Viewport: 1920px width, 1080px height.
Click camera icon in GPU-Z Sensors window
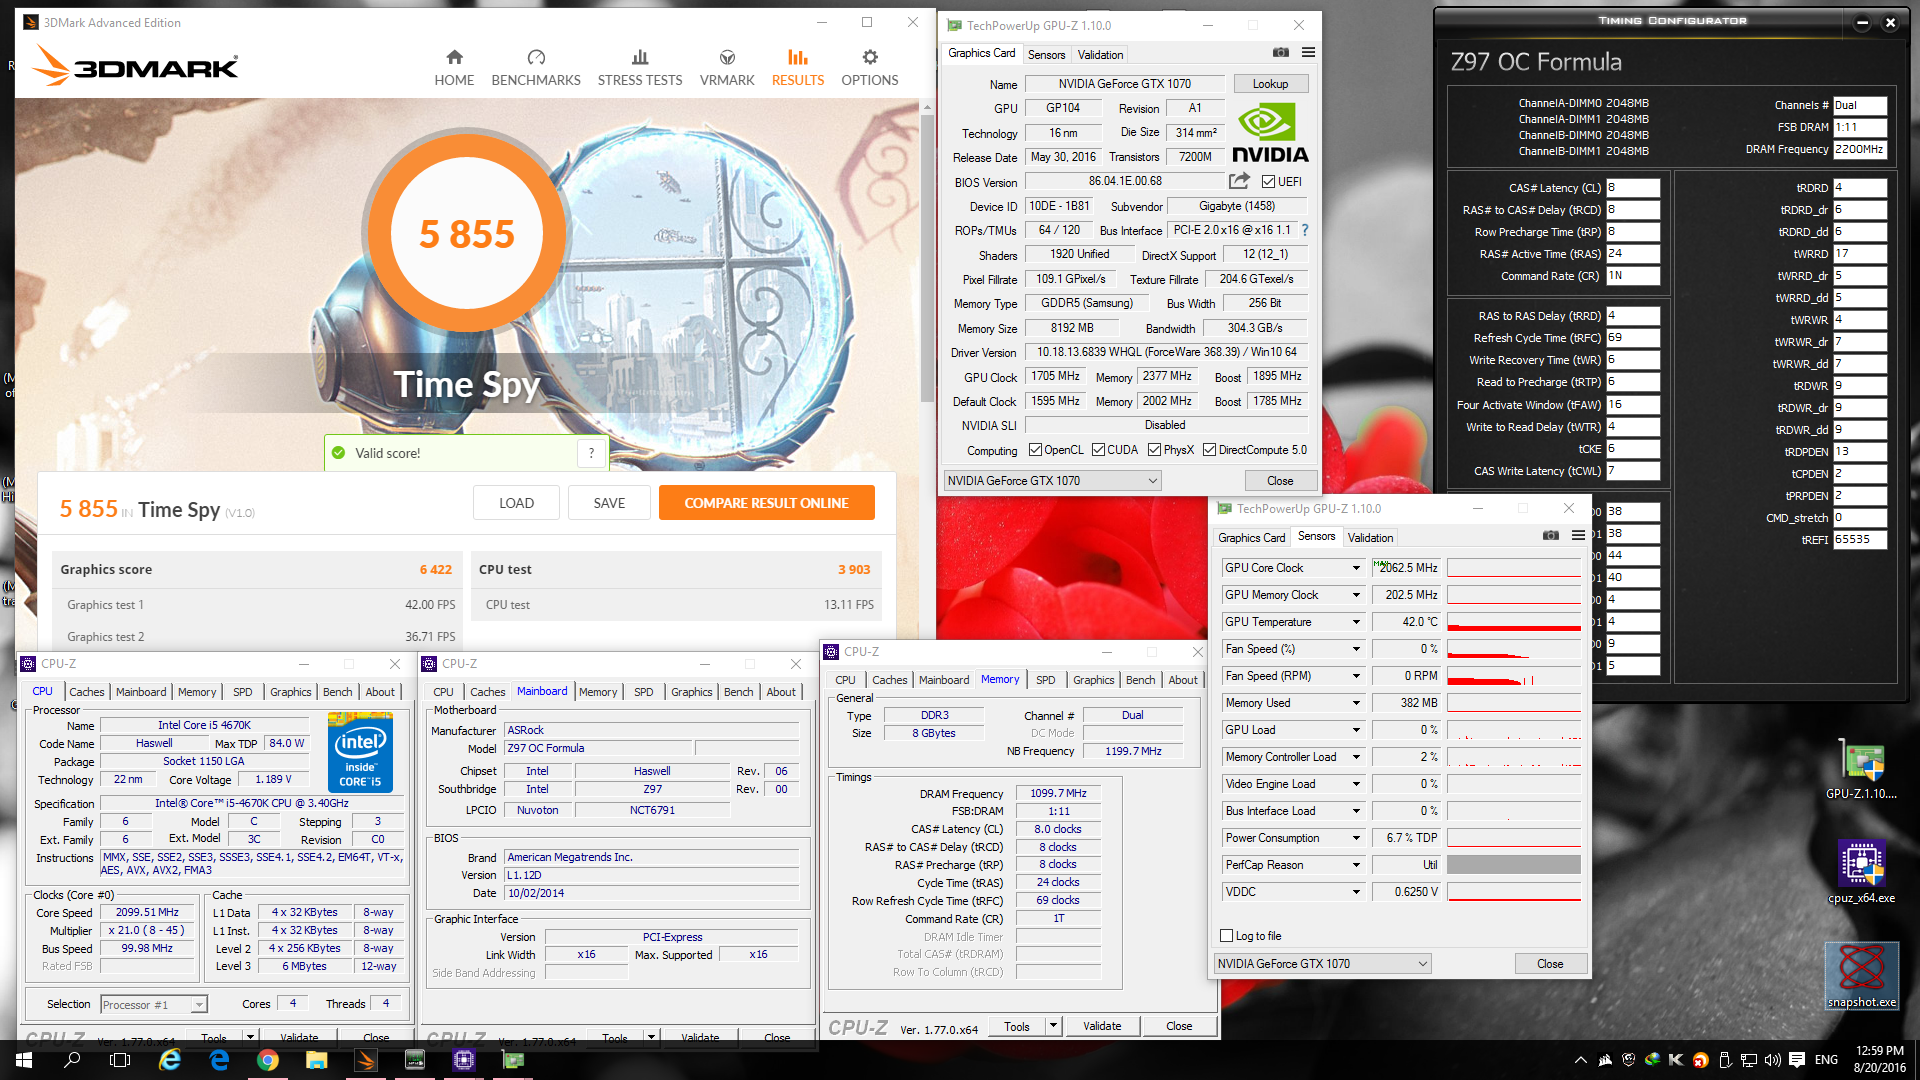1550,536
